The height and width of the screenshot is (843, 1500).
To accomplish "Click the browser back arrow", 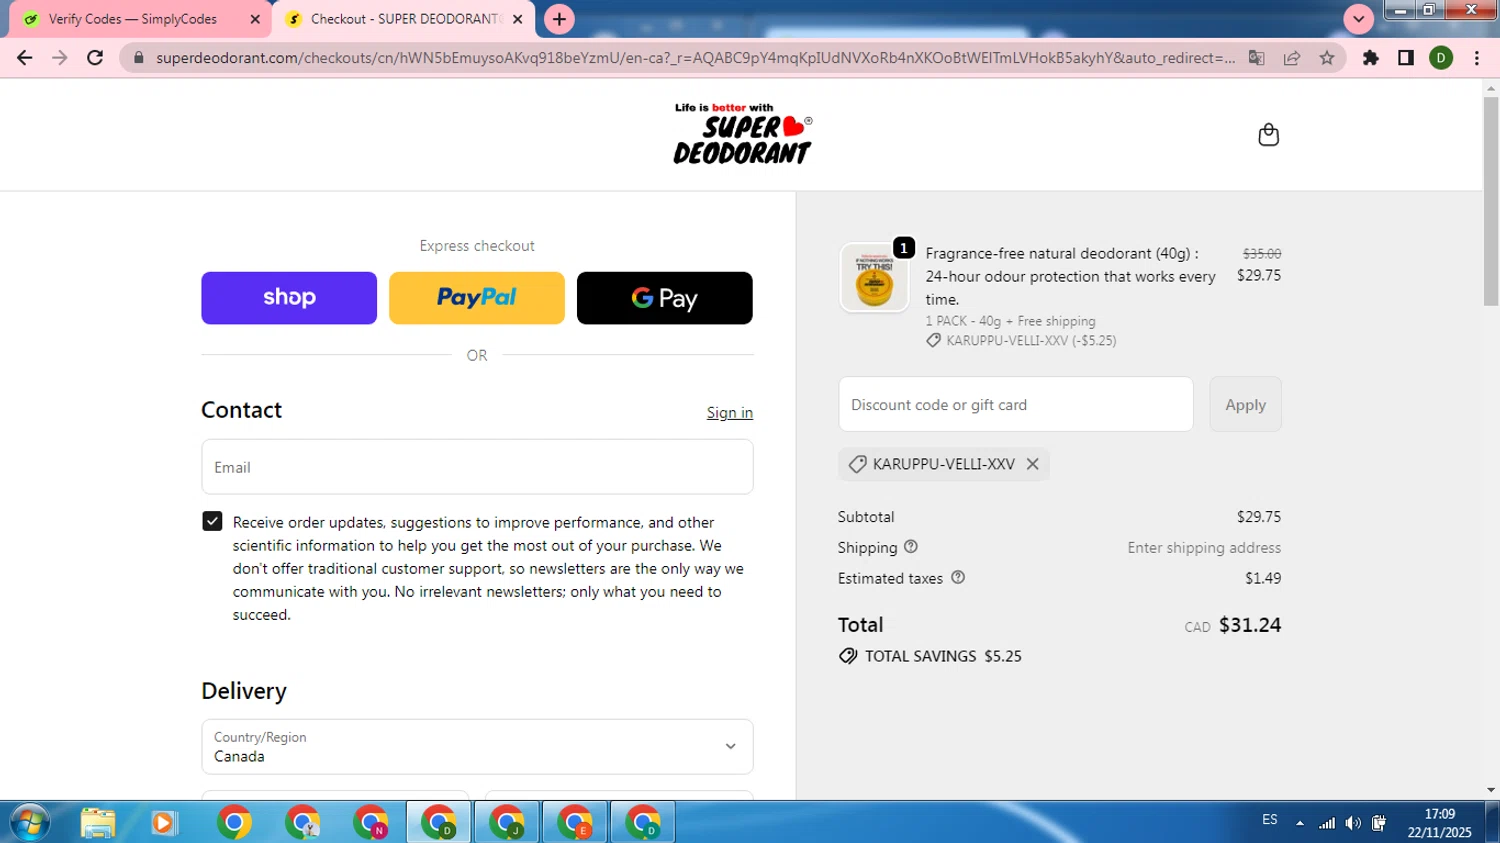I will tap(24, 58).
